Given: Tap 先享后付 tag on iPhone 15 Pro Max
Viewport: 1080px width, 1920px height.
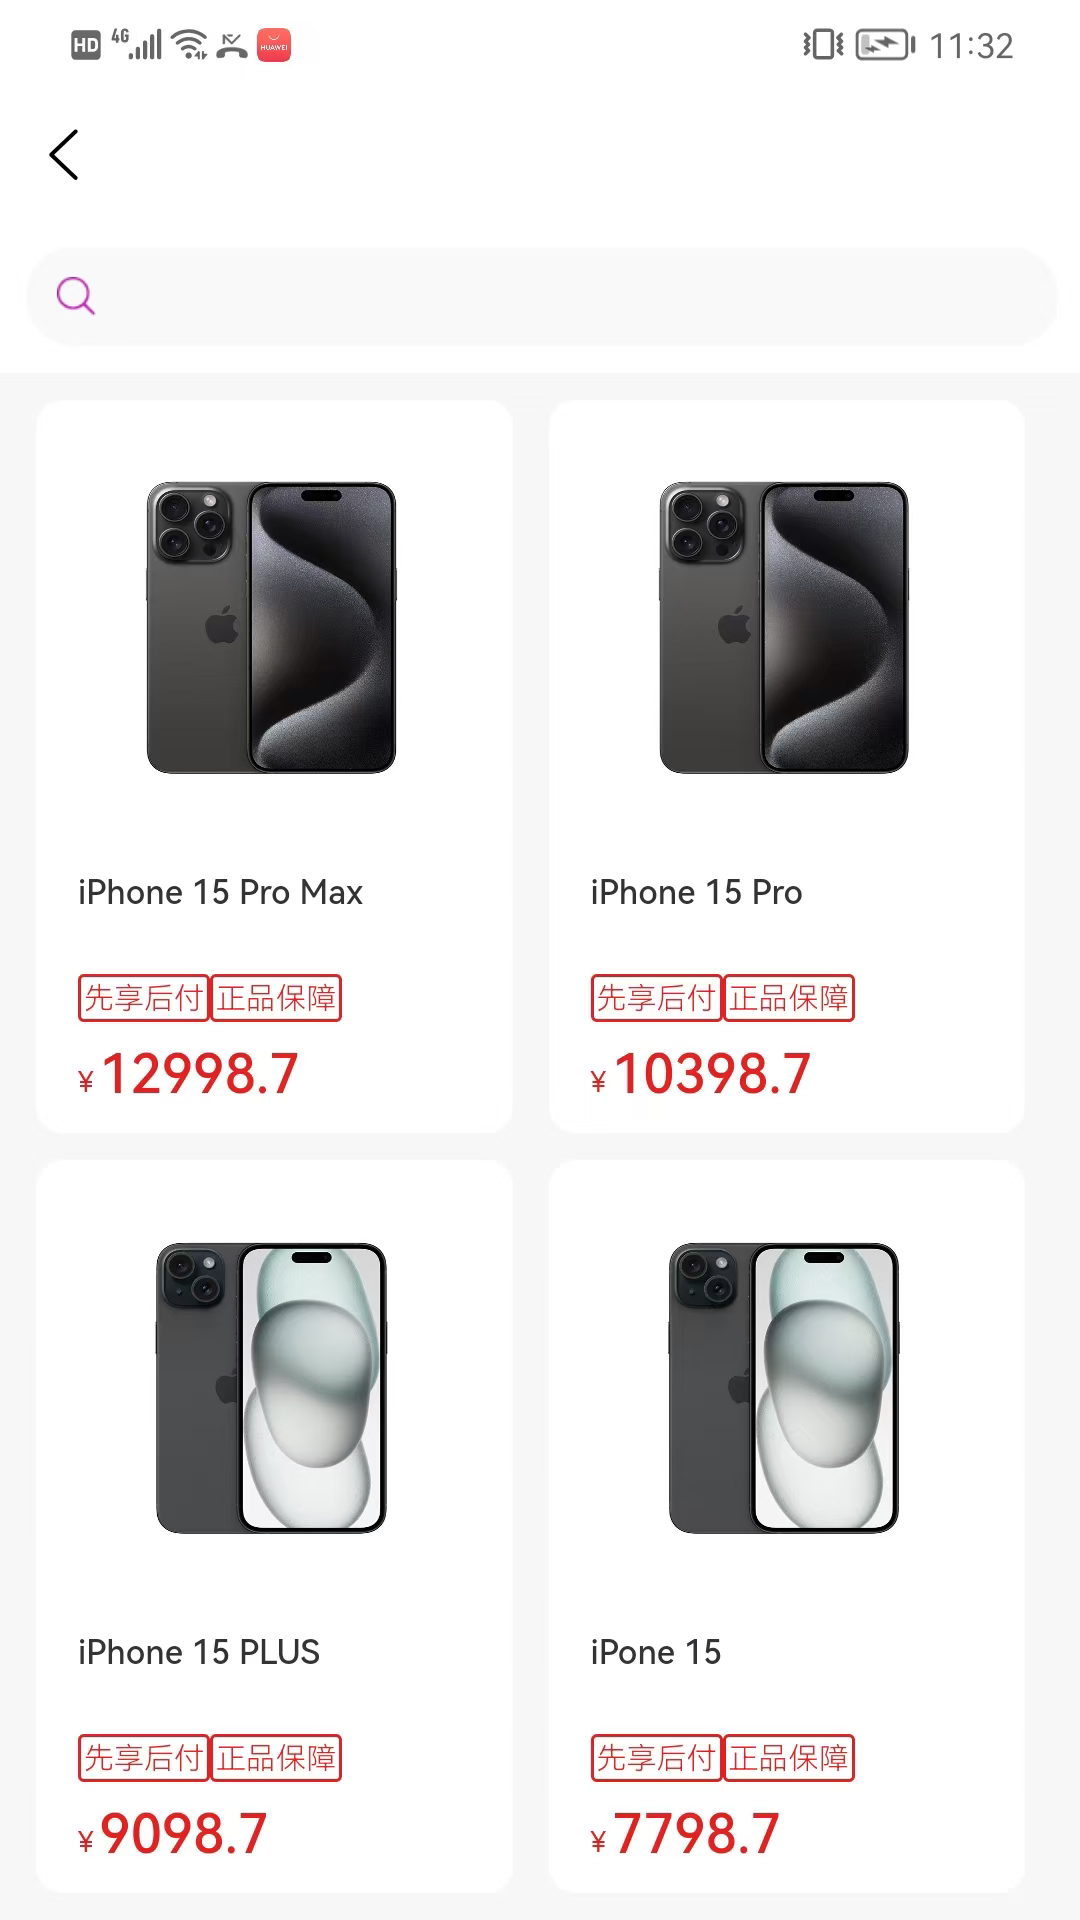Looking at the screenshot, I should pos(144,998).
